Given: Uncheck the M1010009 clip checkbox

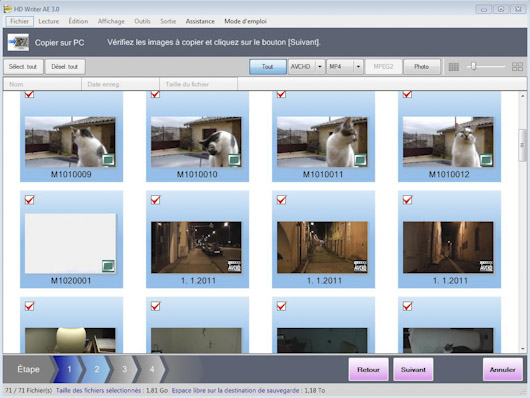Looking at the screenshot, I should coord(29,94).
